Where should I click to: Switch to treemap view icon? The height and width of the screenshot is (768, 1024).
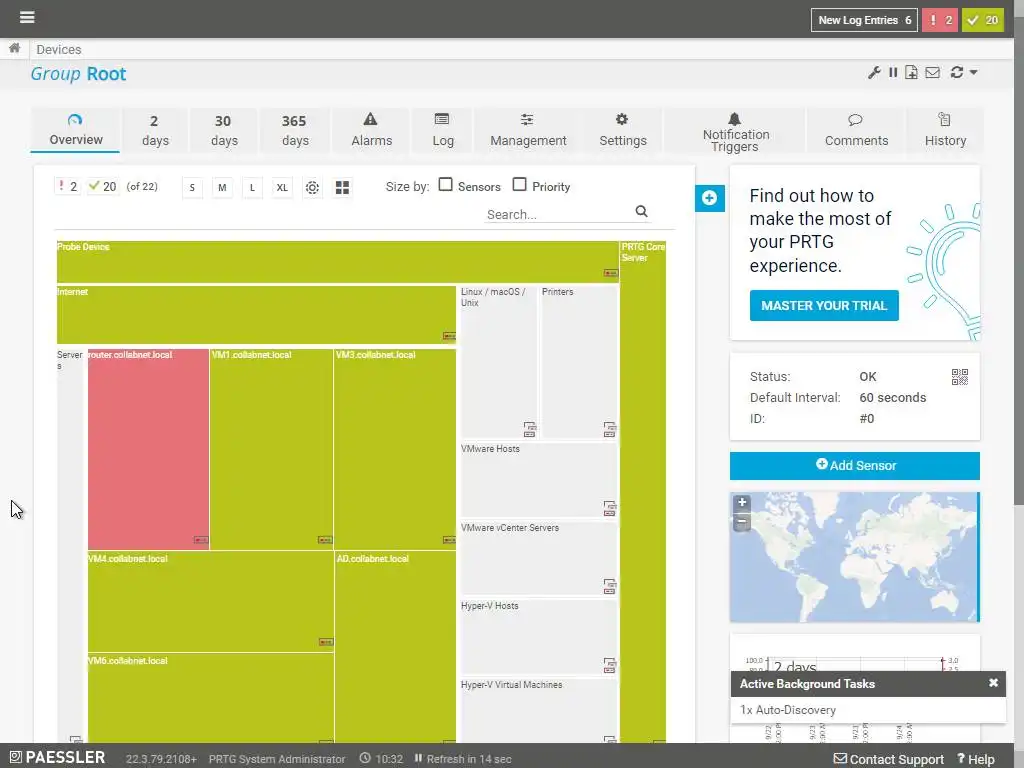pos(342,187)
